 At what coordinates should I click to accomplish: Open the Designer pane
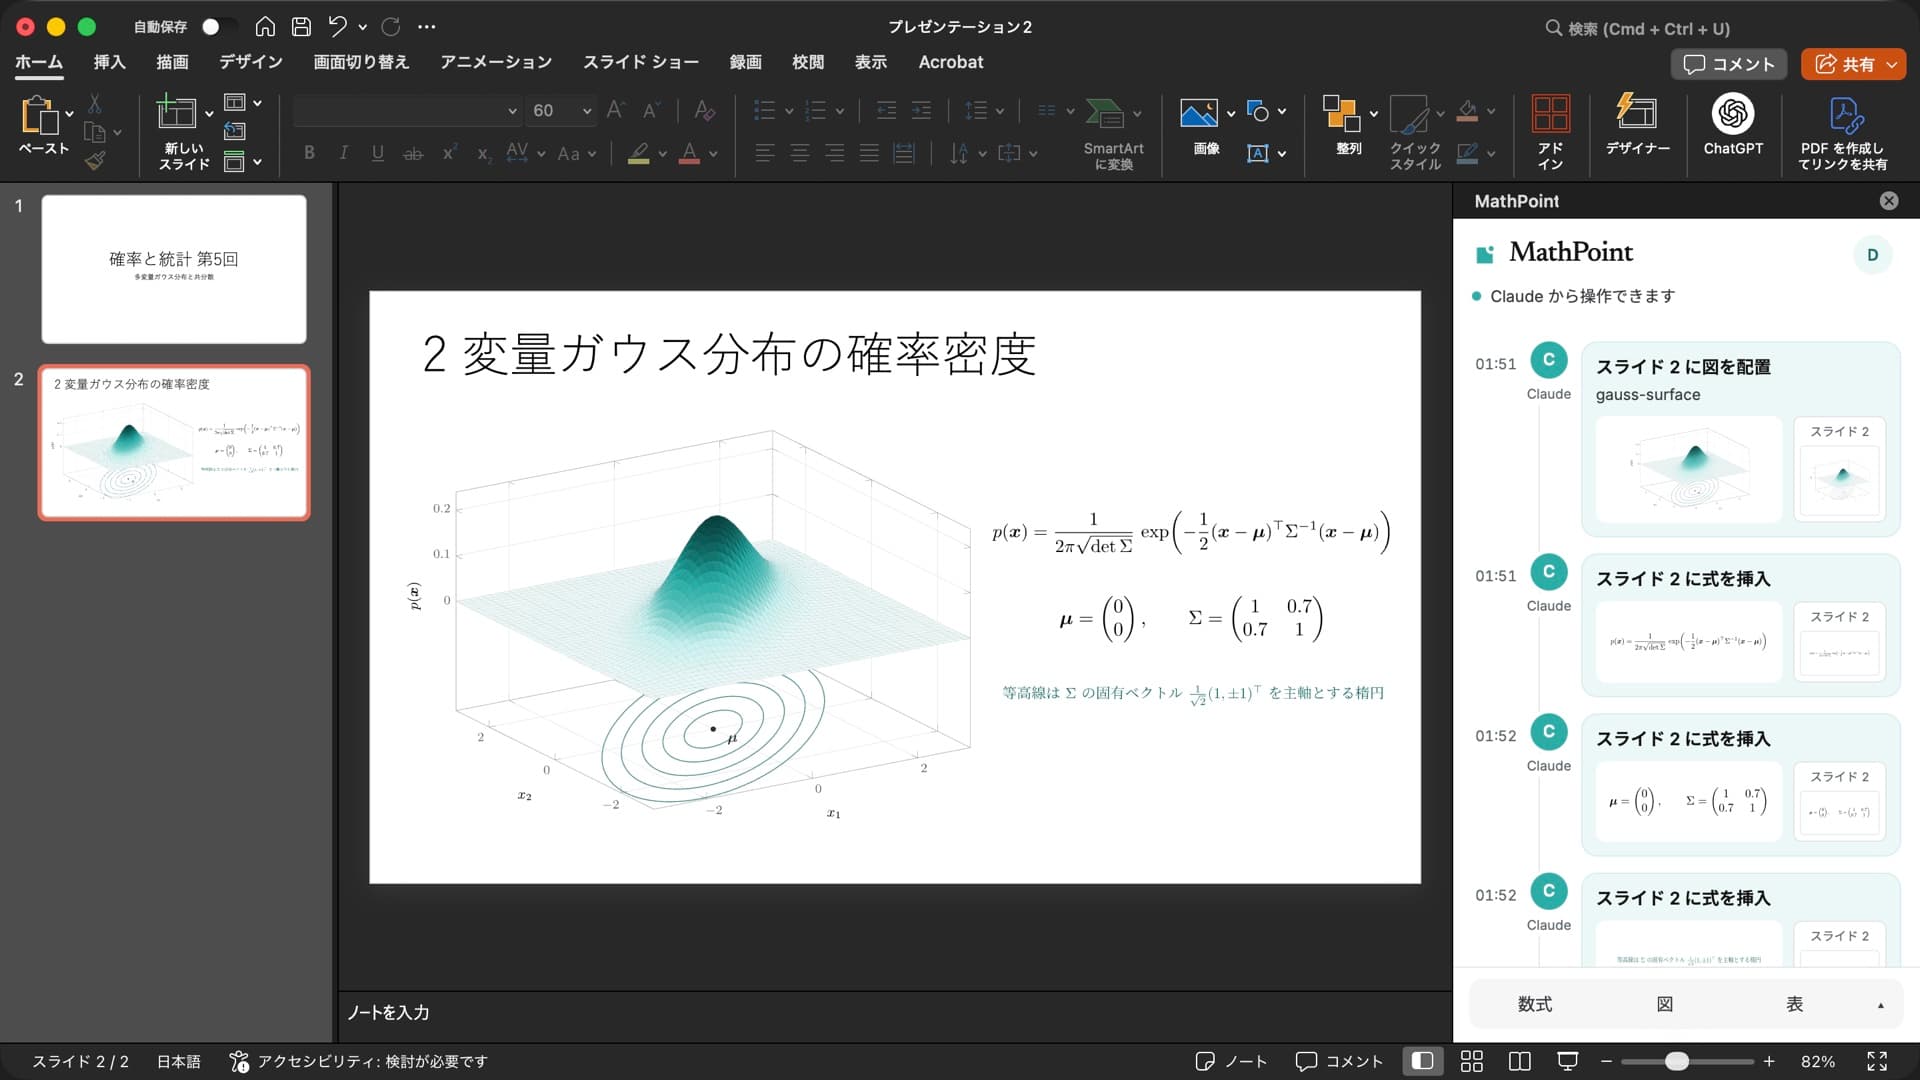coord(1637,124)
